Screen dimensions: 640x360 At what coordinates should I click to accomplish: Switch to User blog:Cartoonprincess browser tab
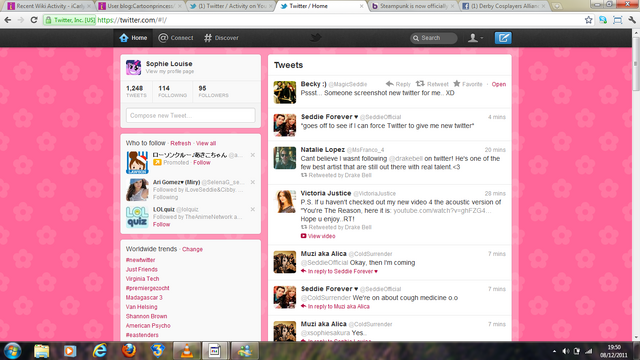[140, 6]
